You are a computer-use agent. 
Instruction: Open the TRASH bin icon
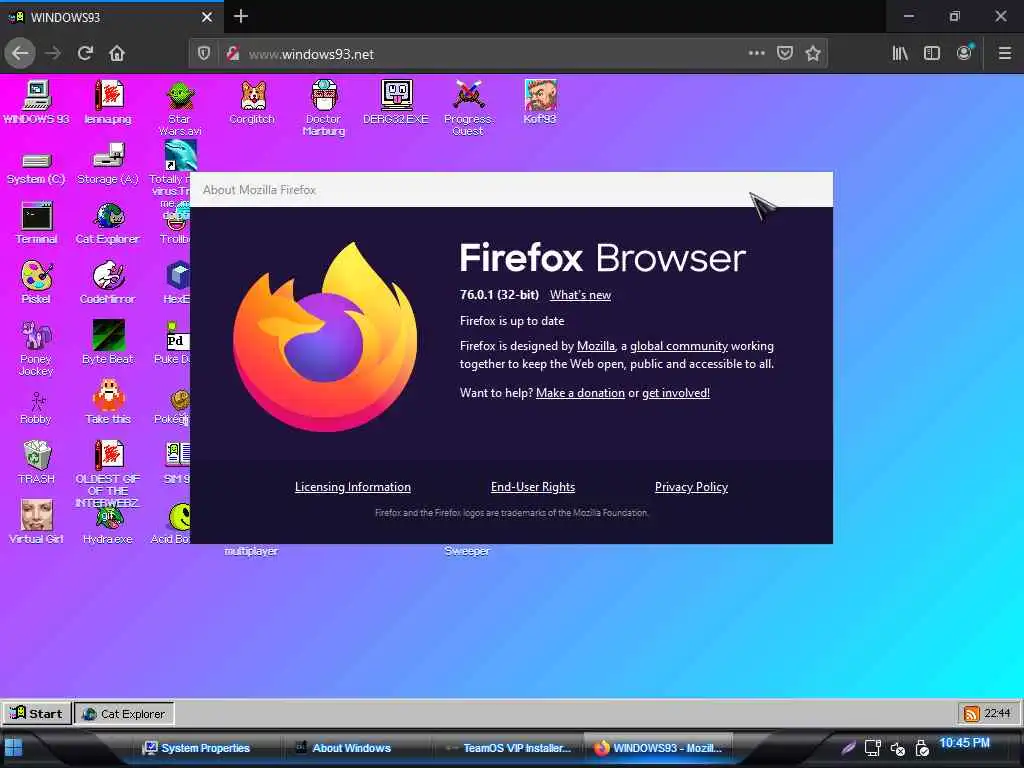36,462
